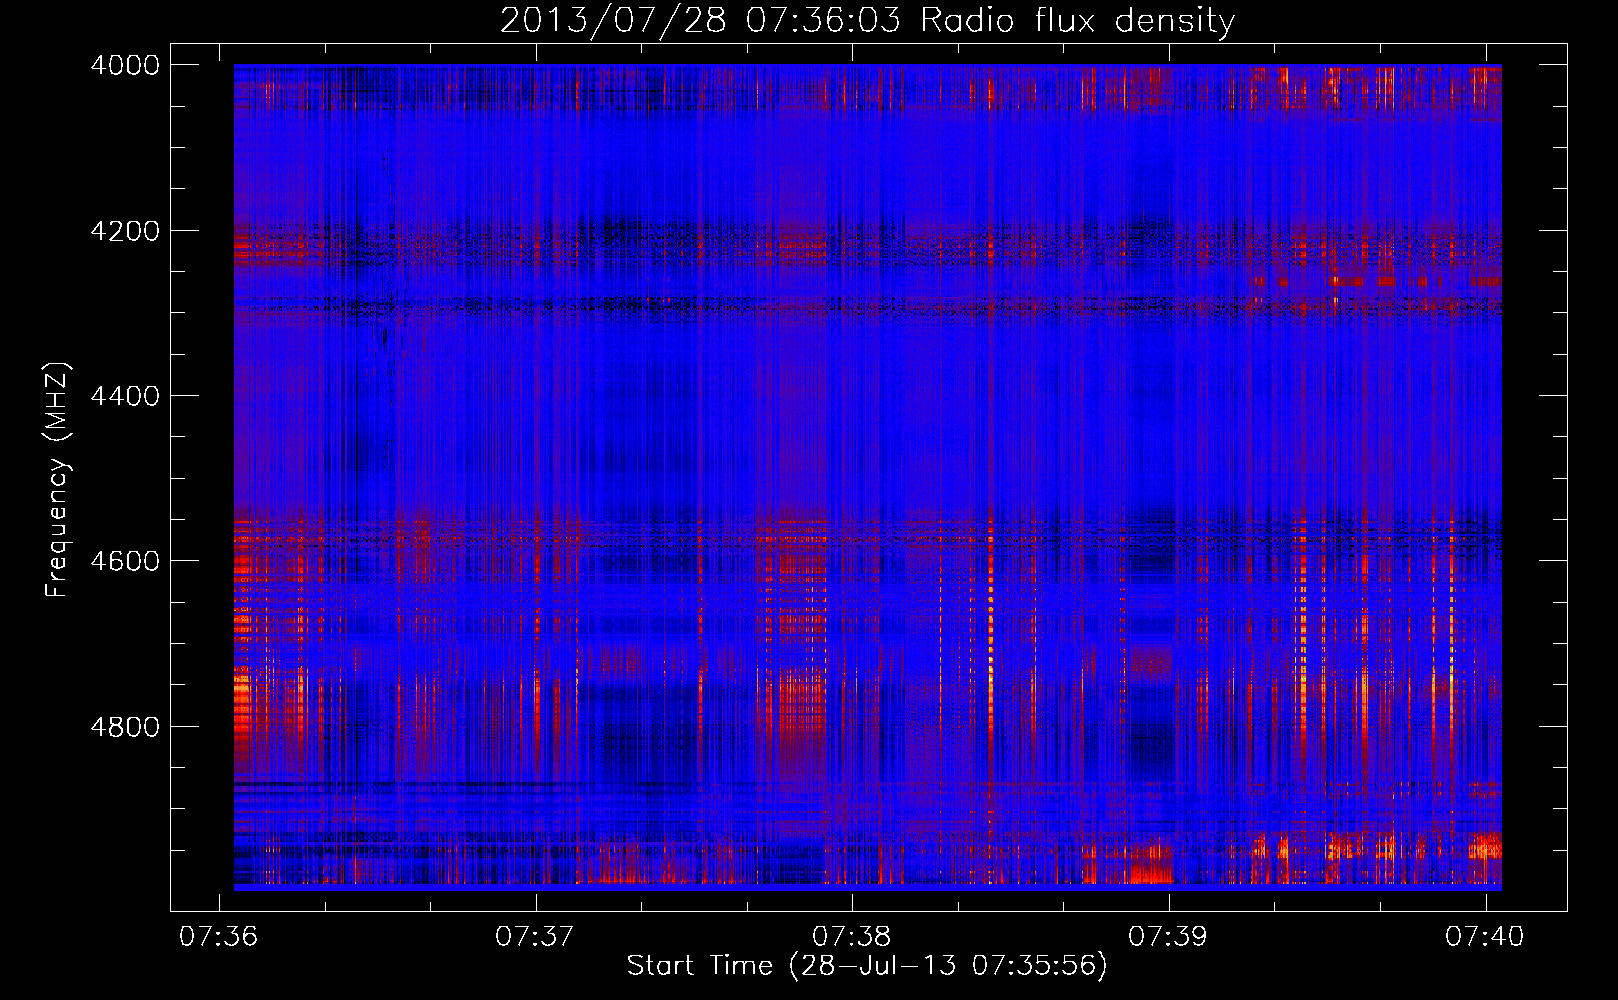1618x1000 pixels.
Task: Select the 4600 frequency axis label
Action: (x=125, y=561)
